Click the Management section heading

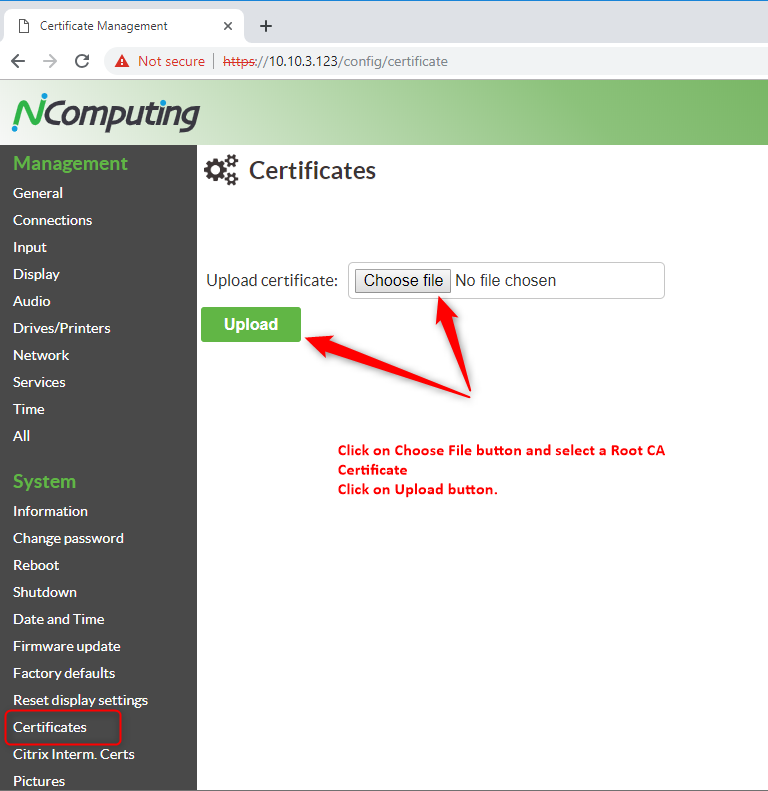click(x=70, y=163)
